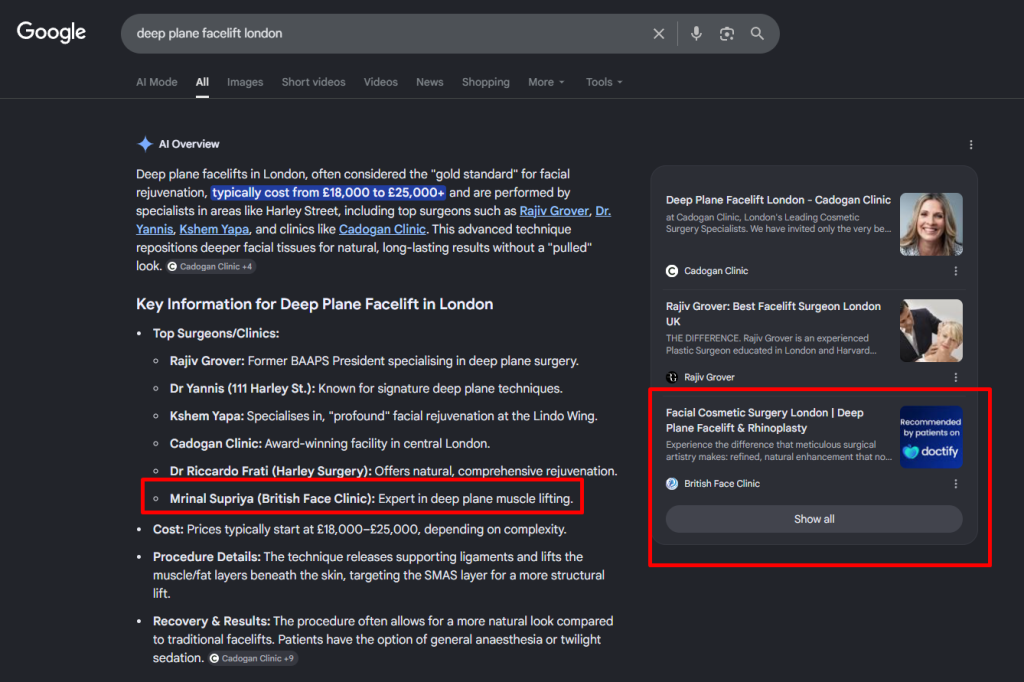Viewport: 1024px width, 682px height.
Task: Click the Rajiv Grover card thumbnail image
Action: tap(931, 331)
